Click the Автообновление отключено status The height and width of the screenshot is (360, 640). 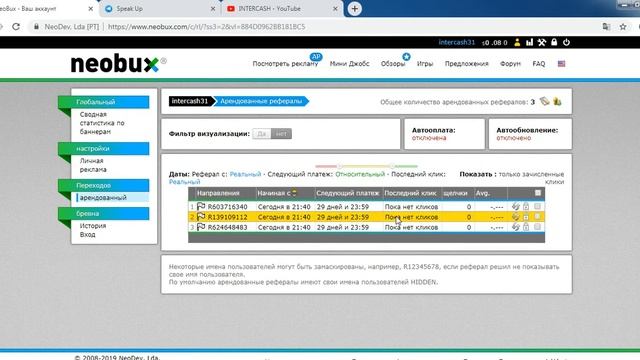513,138
